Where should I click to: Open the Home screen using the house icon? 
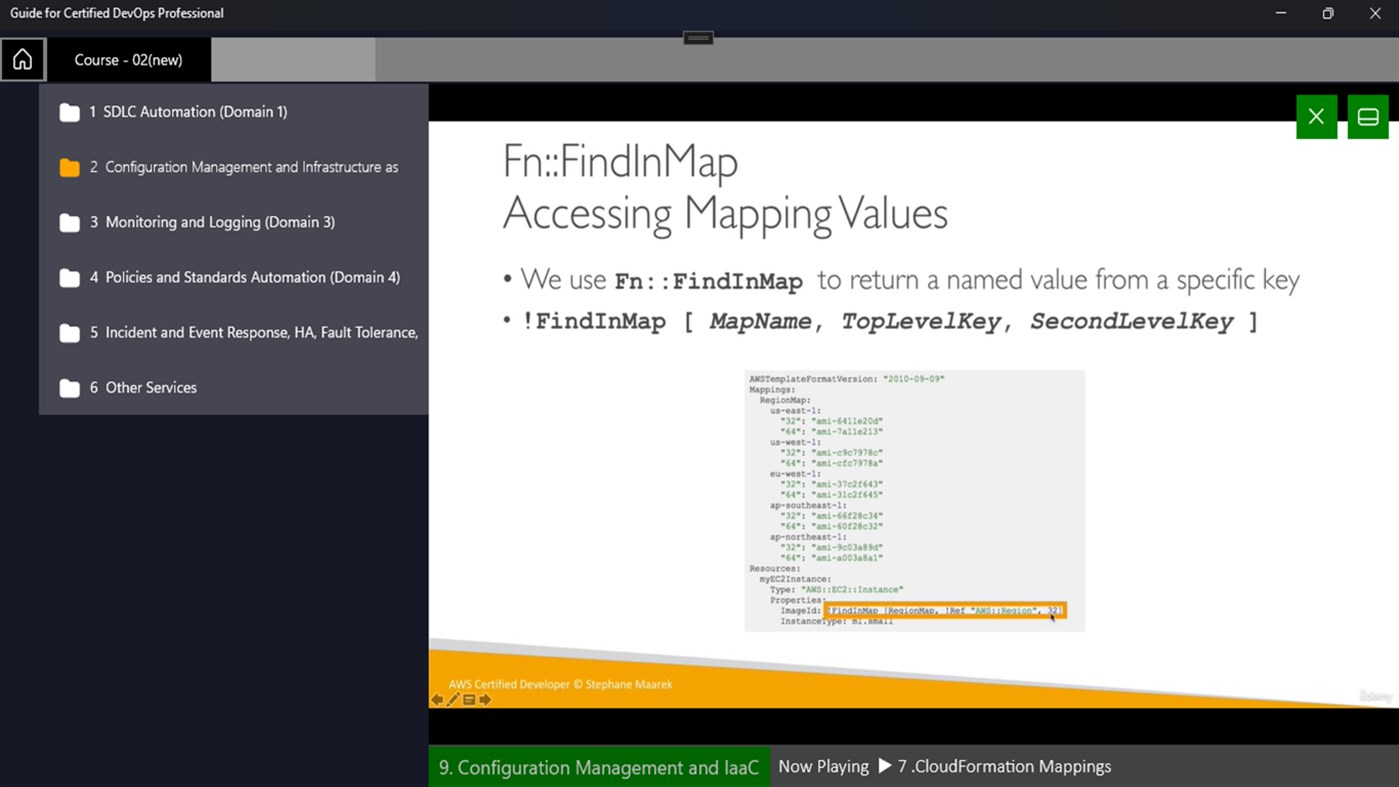pyautogui.click(x=22, y=59)
